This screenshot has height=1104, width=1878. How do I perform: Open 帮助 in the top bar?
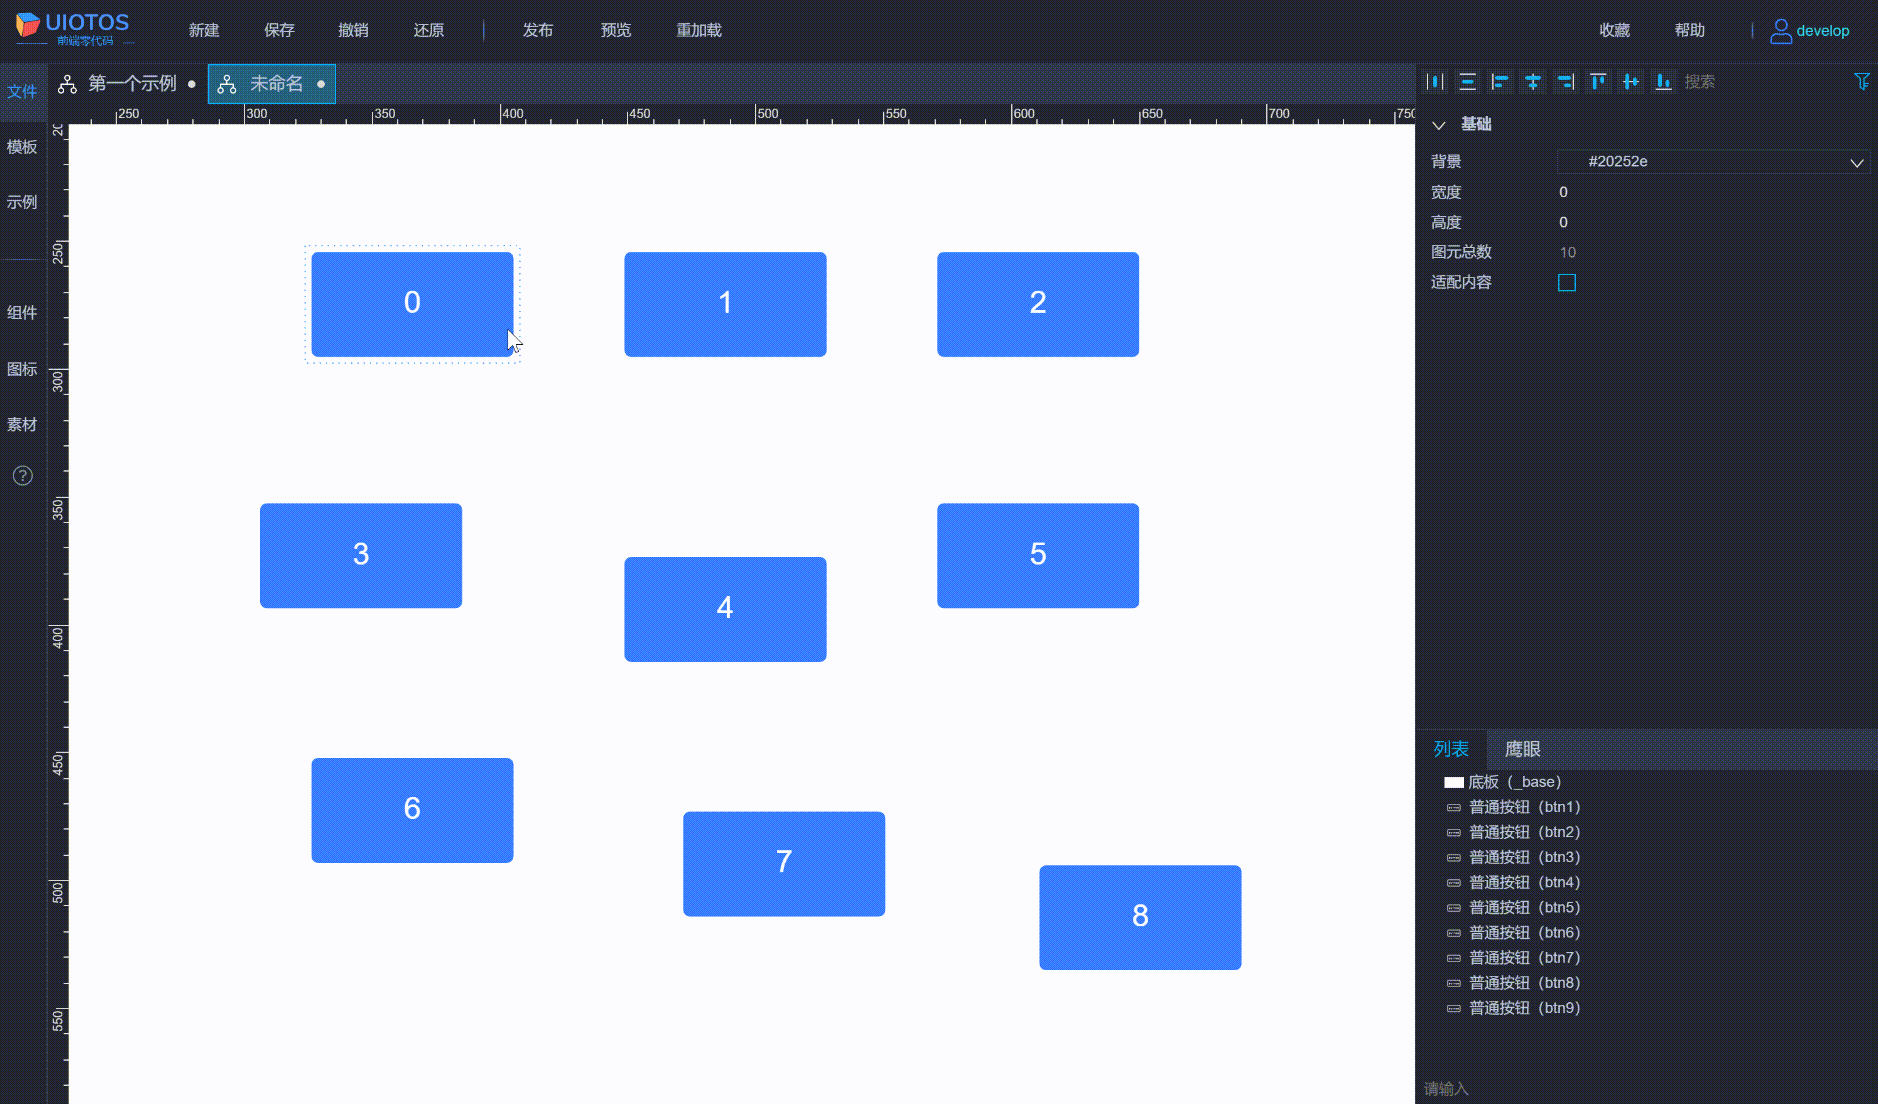[x=1690, y=31]
